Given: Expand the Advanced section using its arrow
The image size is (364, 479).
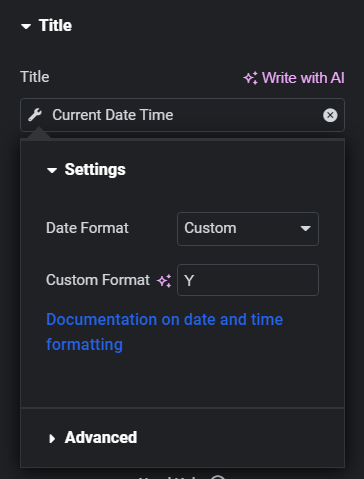Looking at the screenshot, I should (52, 438).
